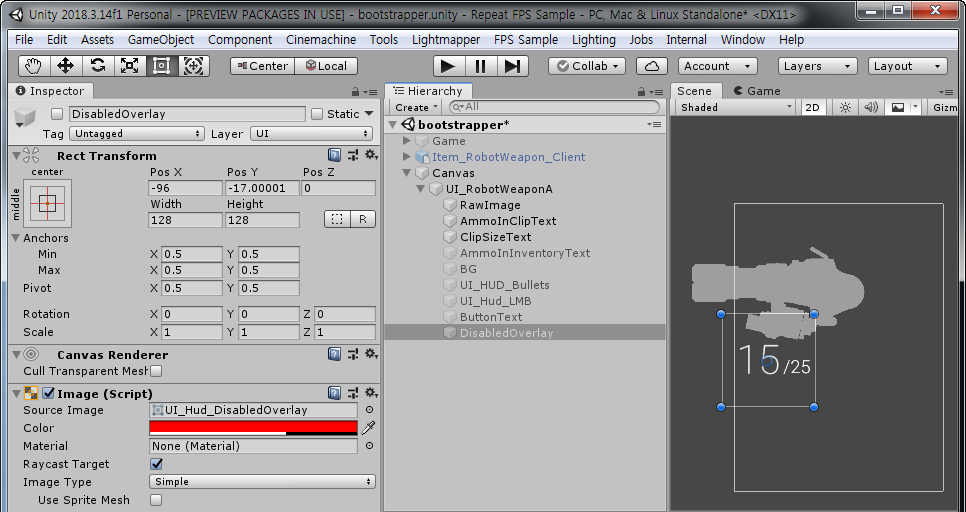Click the Pos X input field
966x512 pixels.
tap(185, 188)
